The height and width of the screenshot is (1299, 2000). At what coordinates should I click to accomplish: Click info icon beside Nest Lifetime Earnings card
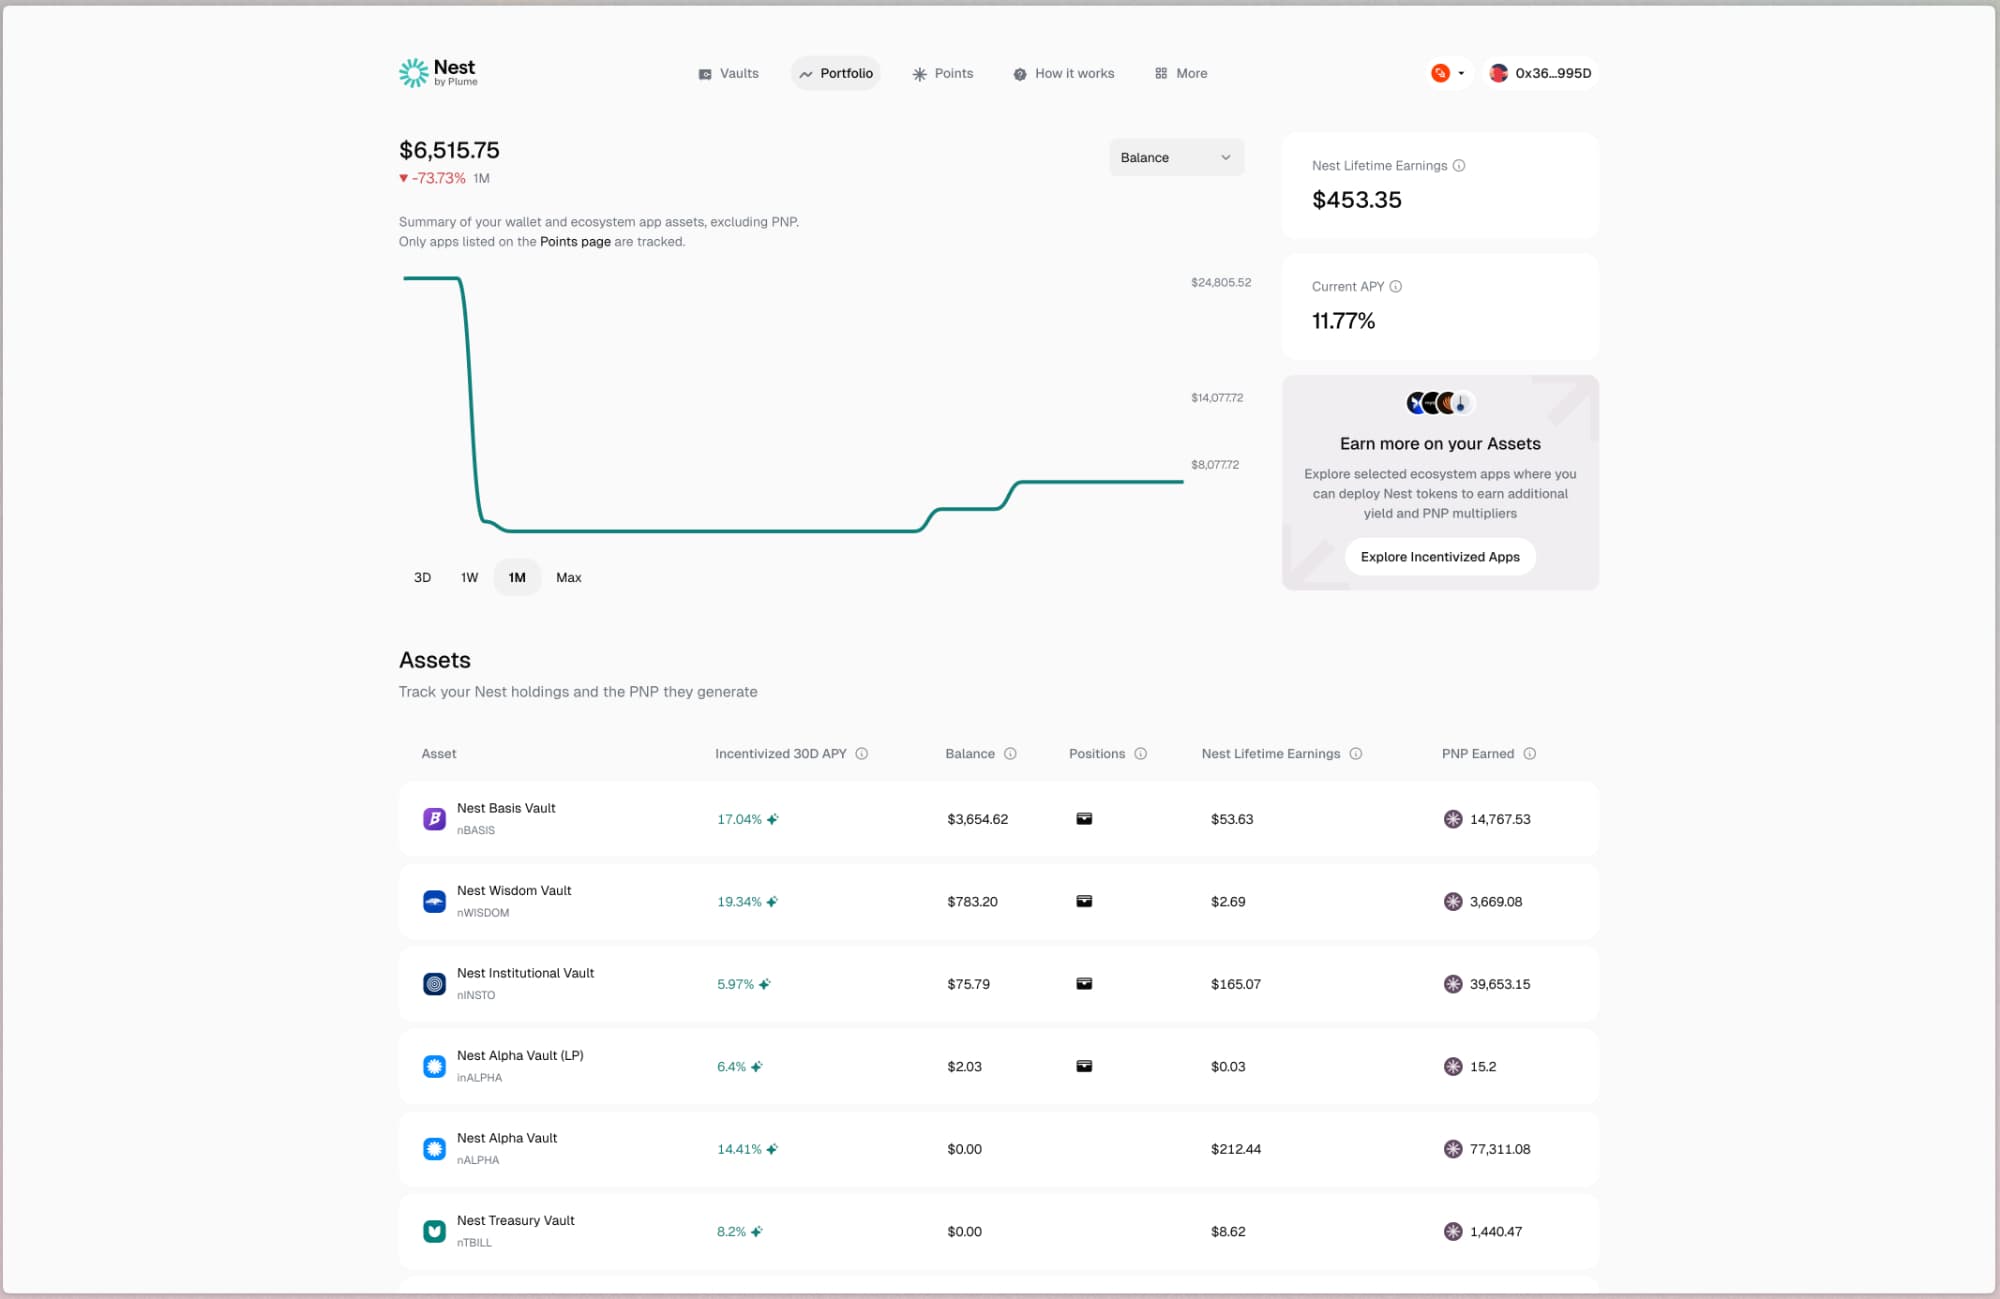pyautogui.click(x=1459, y=166)
